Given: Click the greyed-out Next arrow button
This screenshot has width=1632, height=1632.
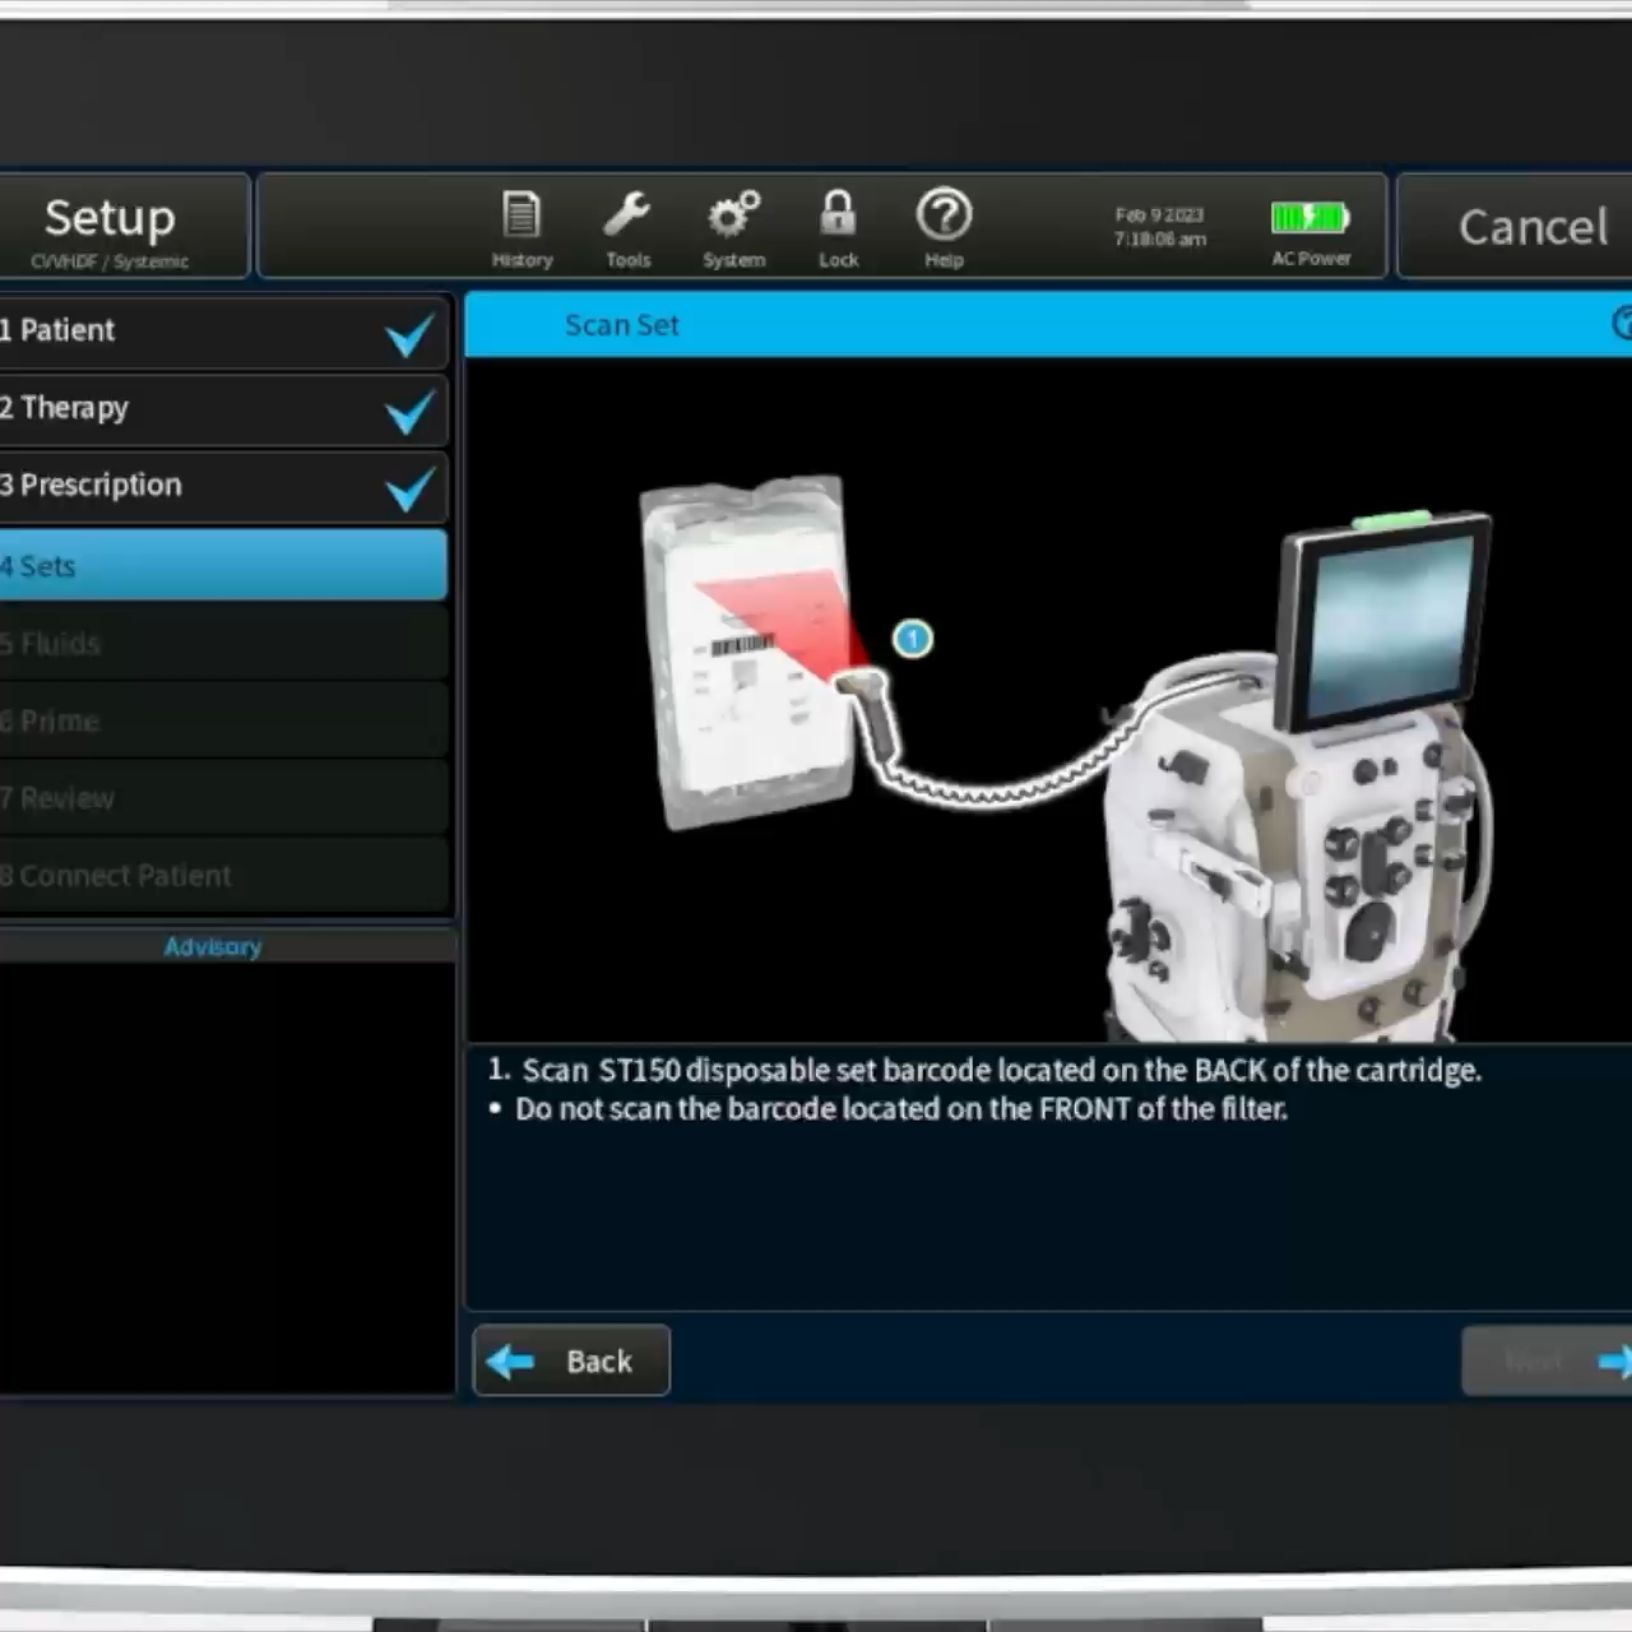Looking at the screenshot, I should 1548,1360.
